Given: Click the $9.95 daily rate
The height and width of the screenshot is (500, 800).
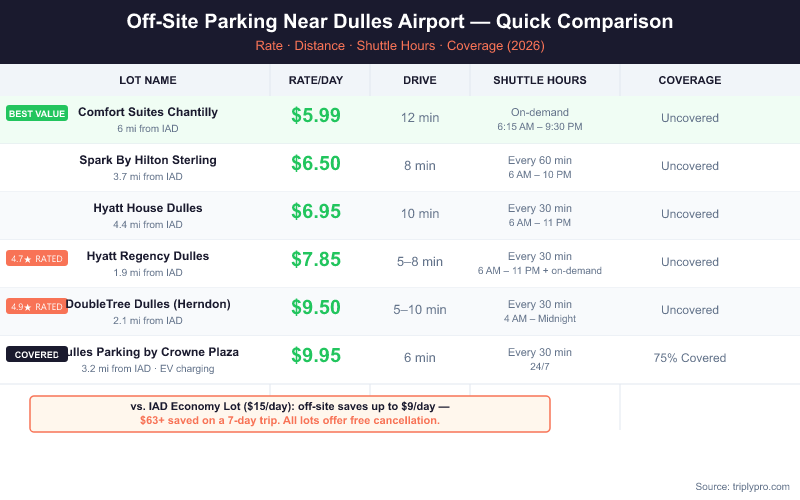Looking at the screenshot, I should [315, 356].
